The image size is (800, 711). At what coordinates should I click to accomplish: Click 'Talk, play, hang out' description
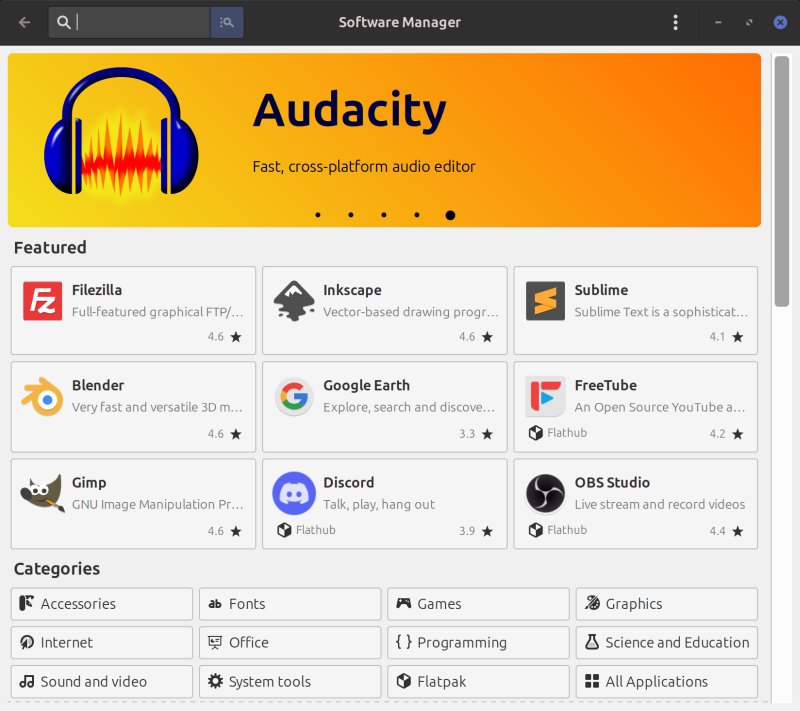[379, 504]
